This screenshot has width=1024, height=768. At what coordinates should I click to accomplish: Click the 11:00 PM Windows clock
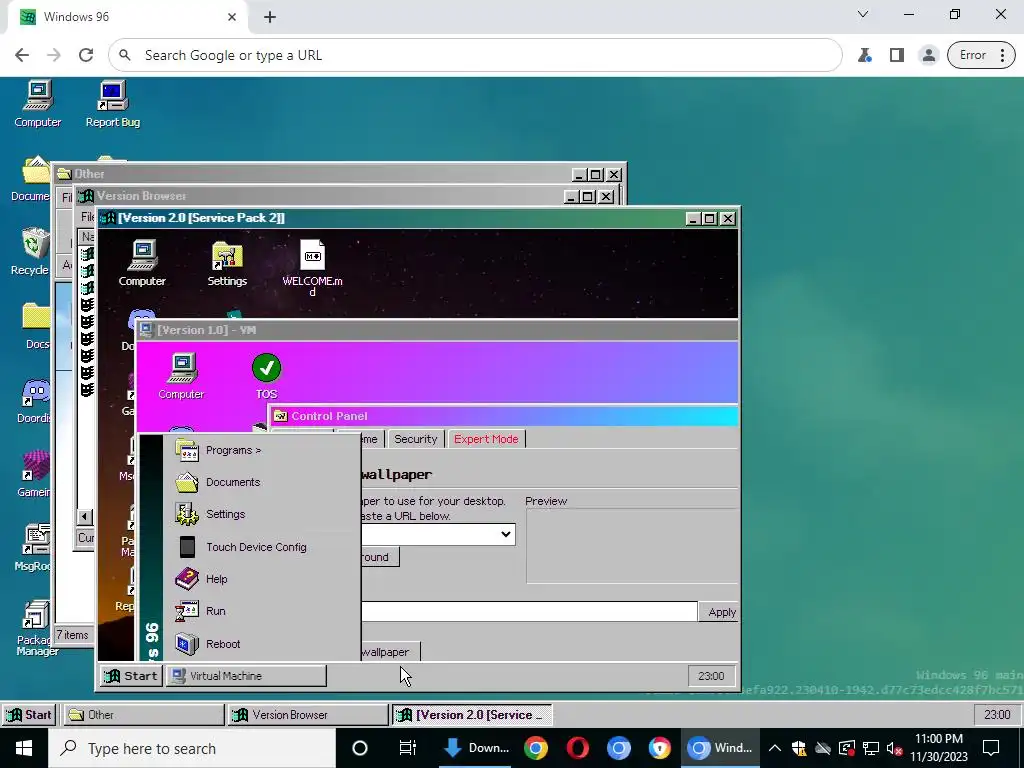coord(938,748)
